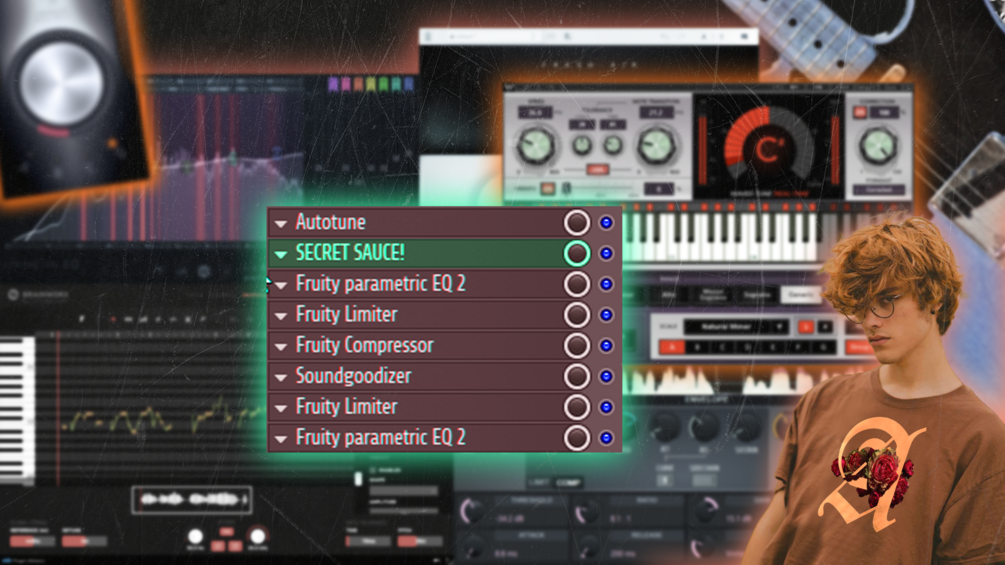Open the SECRET SAUCE! slot arrow menu
This screenshot has height=565, width=1005.
(281, 254)
